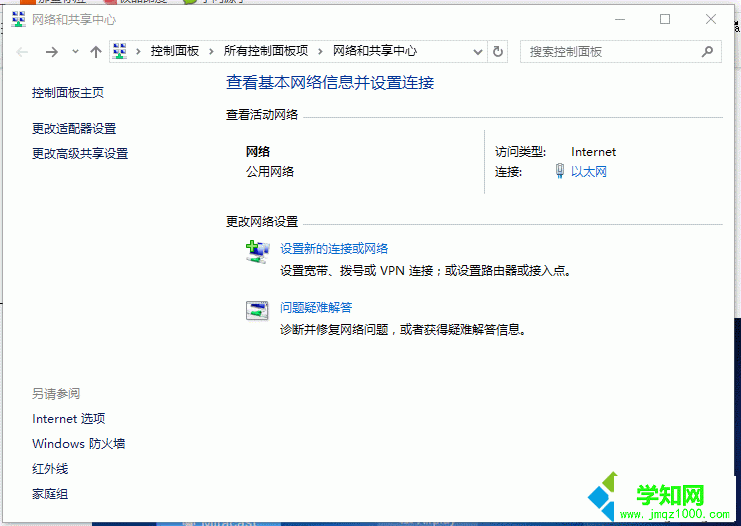Open the 问题疑难解答 link
Viewport: 741px width, 526px height.
[316, 308]
